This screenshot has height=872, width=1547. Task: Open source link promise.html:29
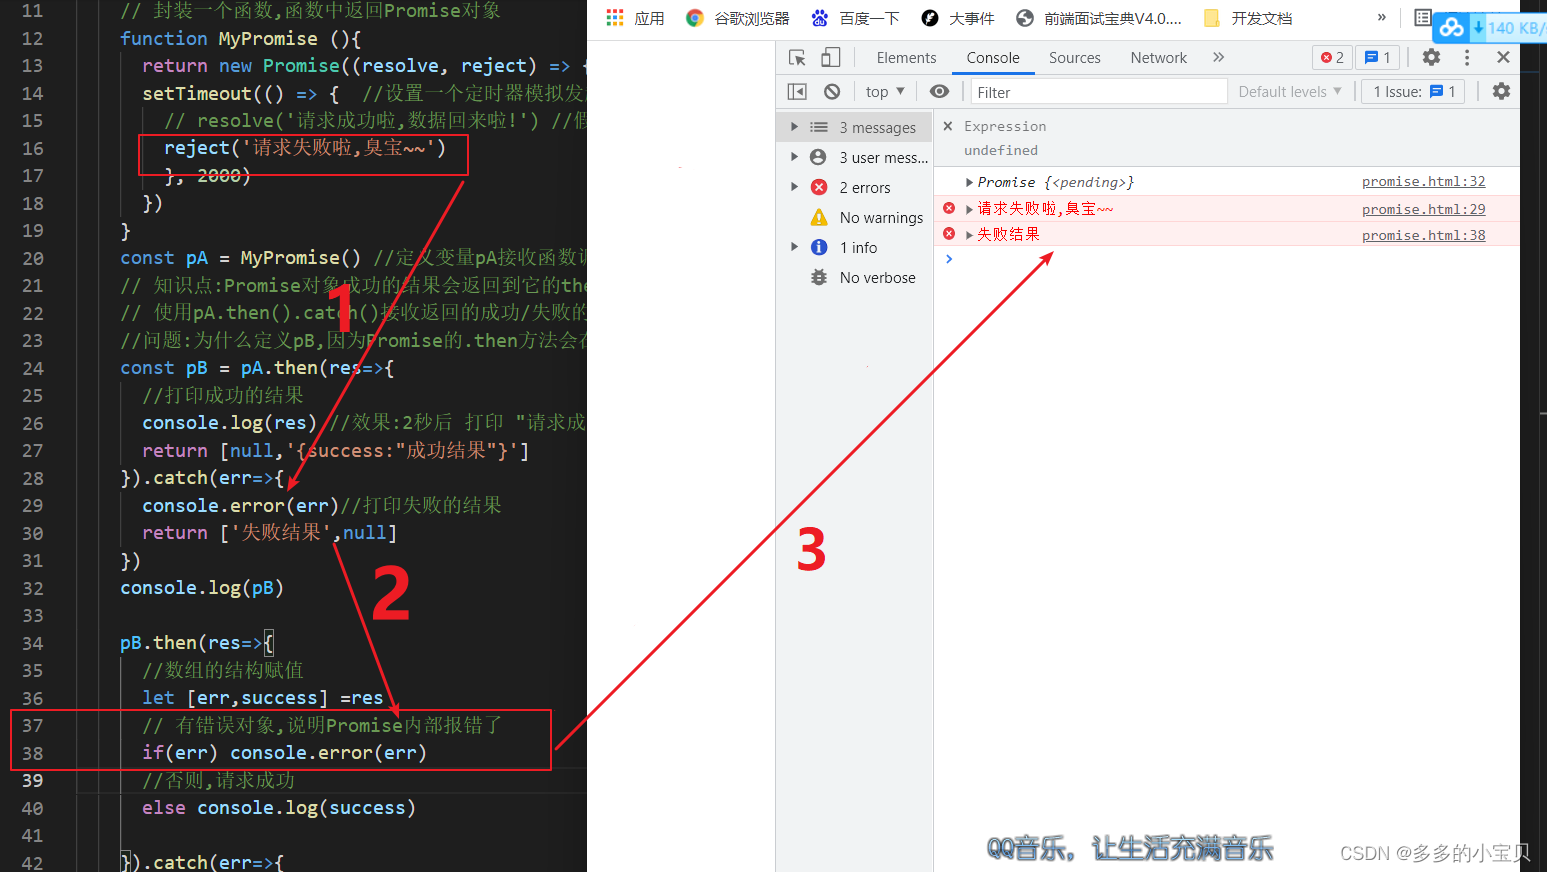pos(1423,208)
